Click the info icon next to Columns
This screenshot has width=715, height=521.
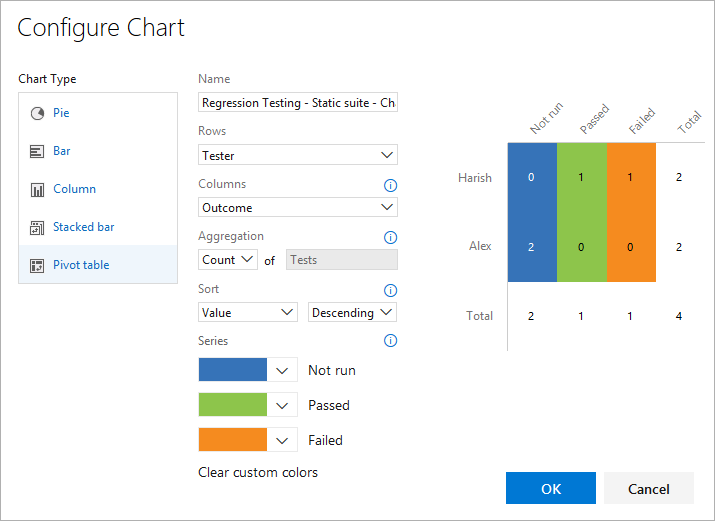(391, 185)
